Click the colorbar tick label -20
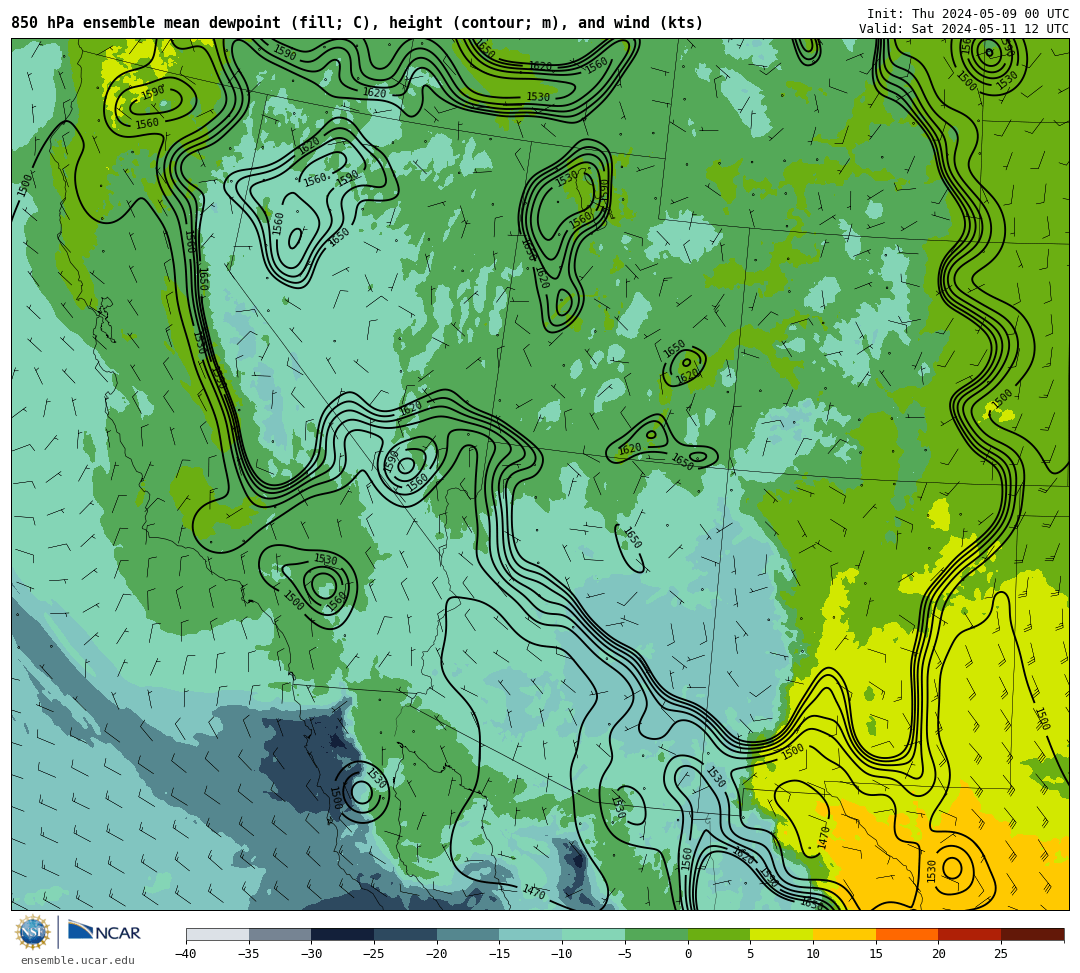This screenshot has height=973, width=1080. [x=437, y=954]
